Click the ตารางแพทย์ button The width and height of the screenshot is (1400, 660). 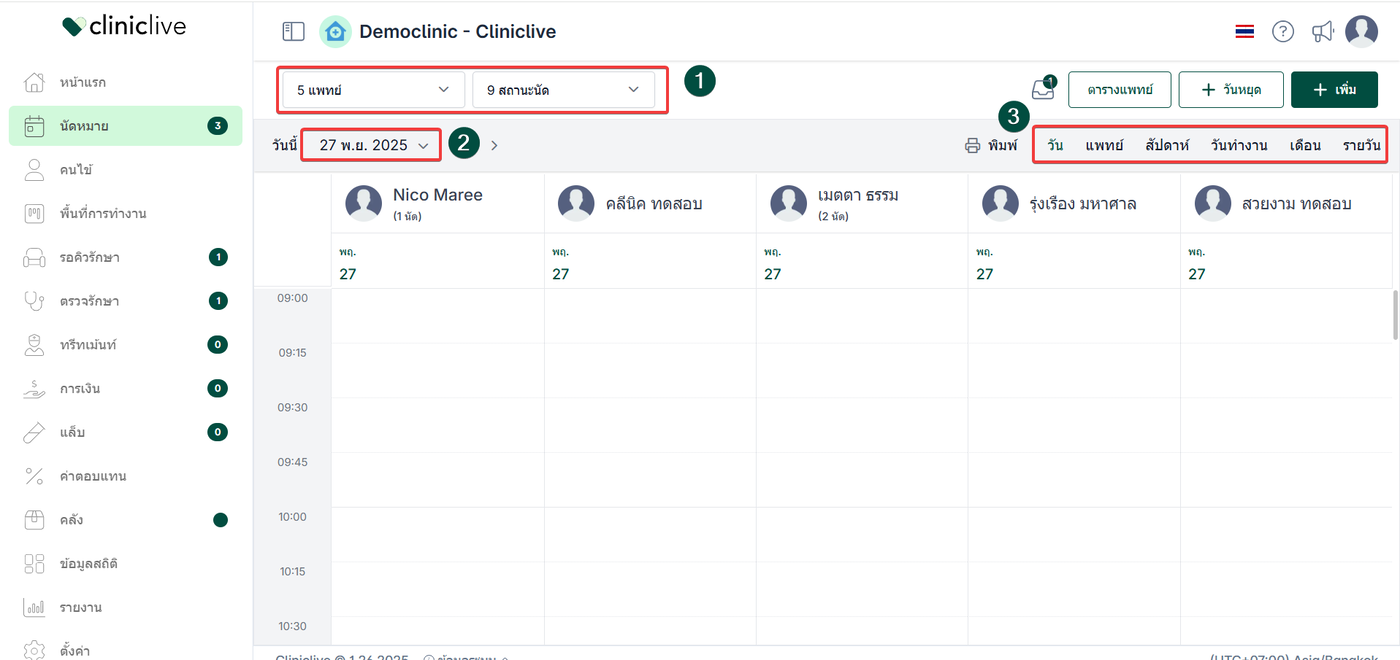tap(1119, 90)
